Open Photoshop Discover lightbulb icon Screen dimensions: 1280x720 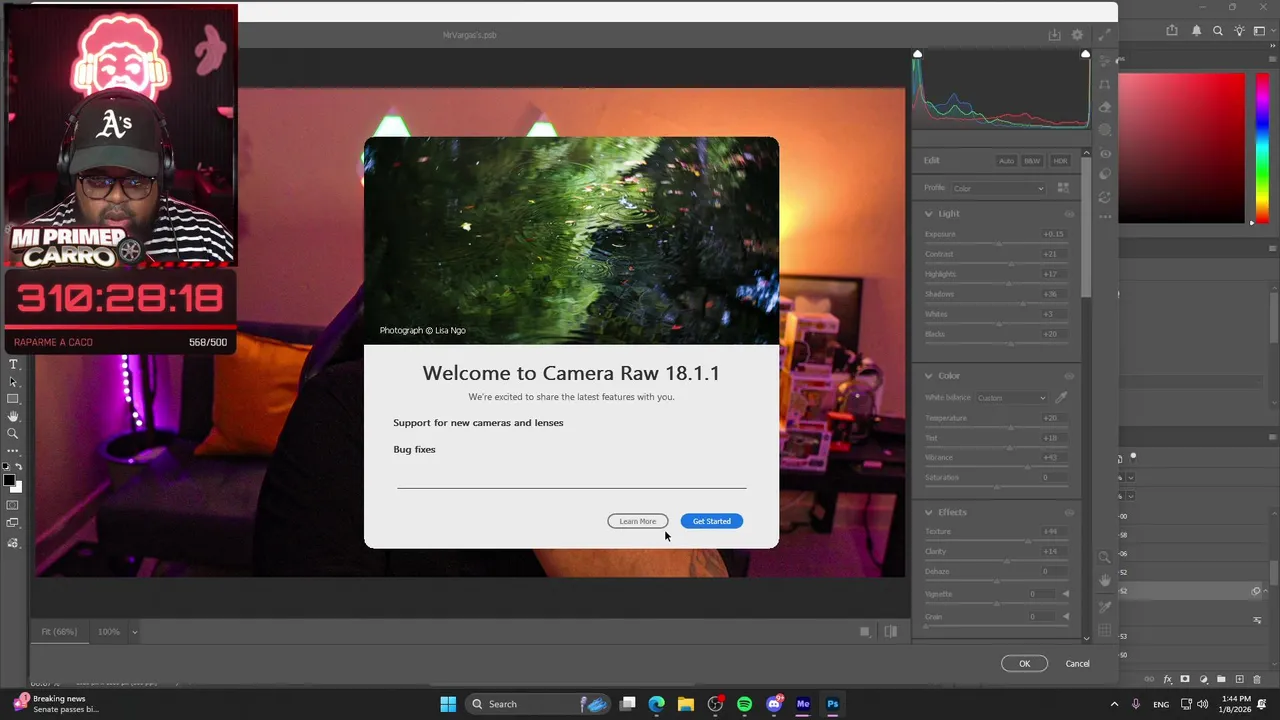[x=1239, y=31]
